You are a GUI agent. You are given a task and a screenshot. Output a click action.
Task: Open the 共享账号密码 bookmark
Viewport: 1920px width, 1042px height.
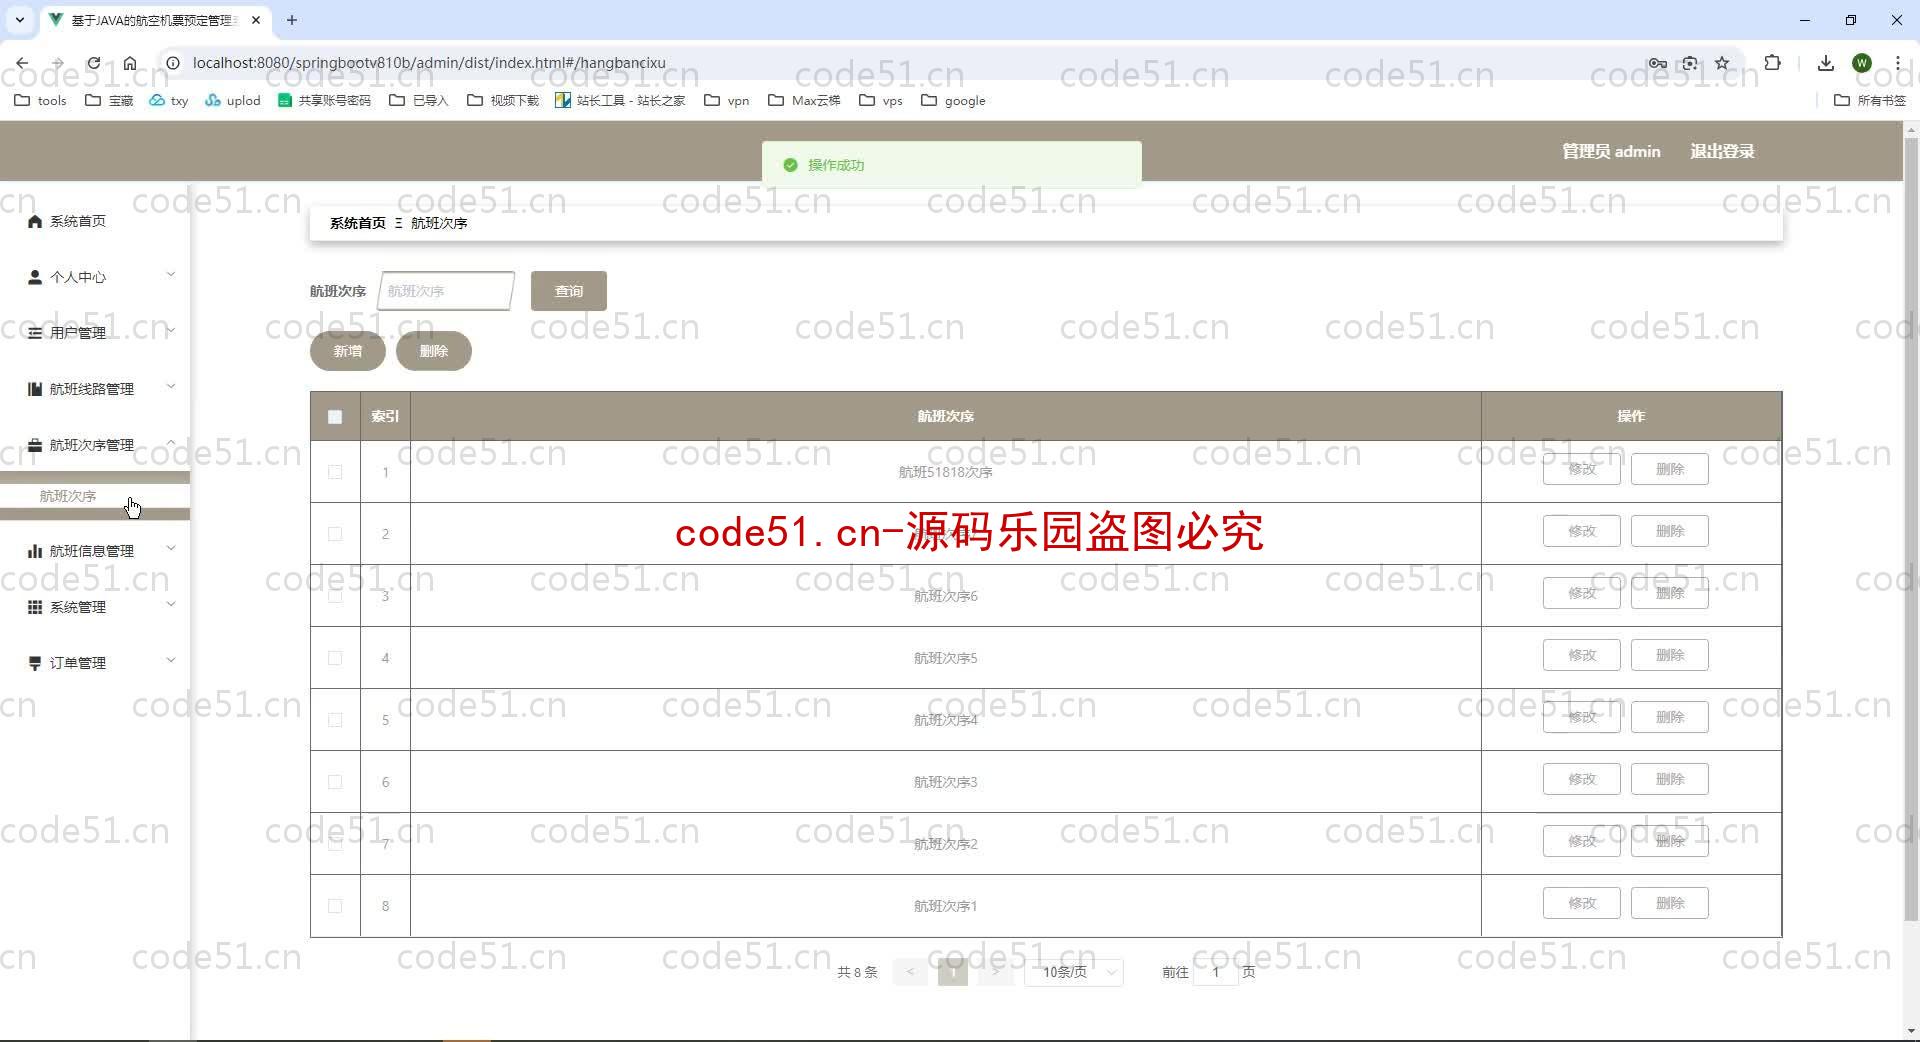click(x=324, y=100)
